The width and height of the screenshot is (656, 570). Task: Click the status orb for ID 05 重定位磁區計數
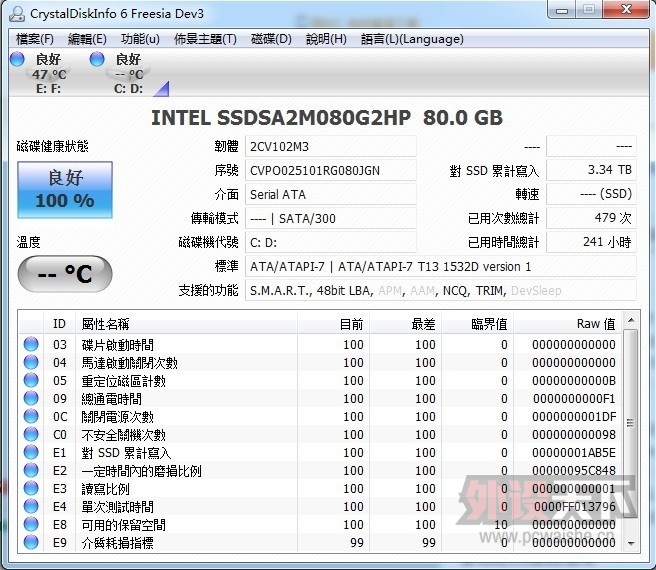point(31,380)
